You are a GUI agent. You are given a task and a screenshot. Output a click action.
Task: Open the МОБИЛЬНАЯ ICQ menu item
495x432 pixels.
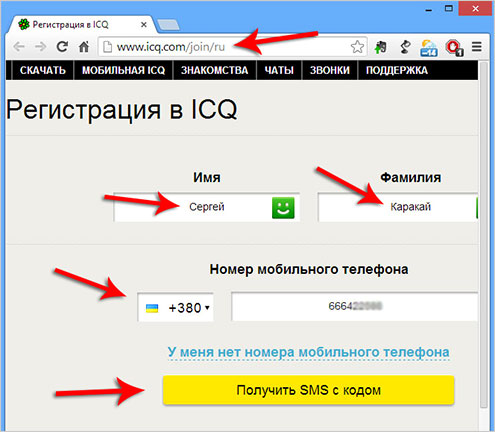click(x=124, y=70)
